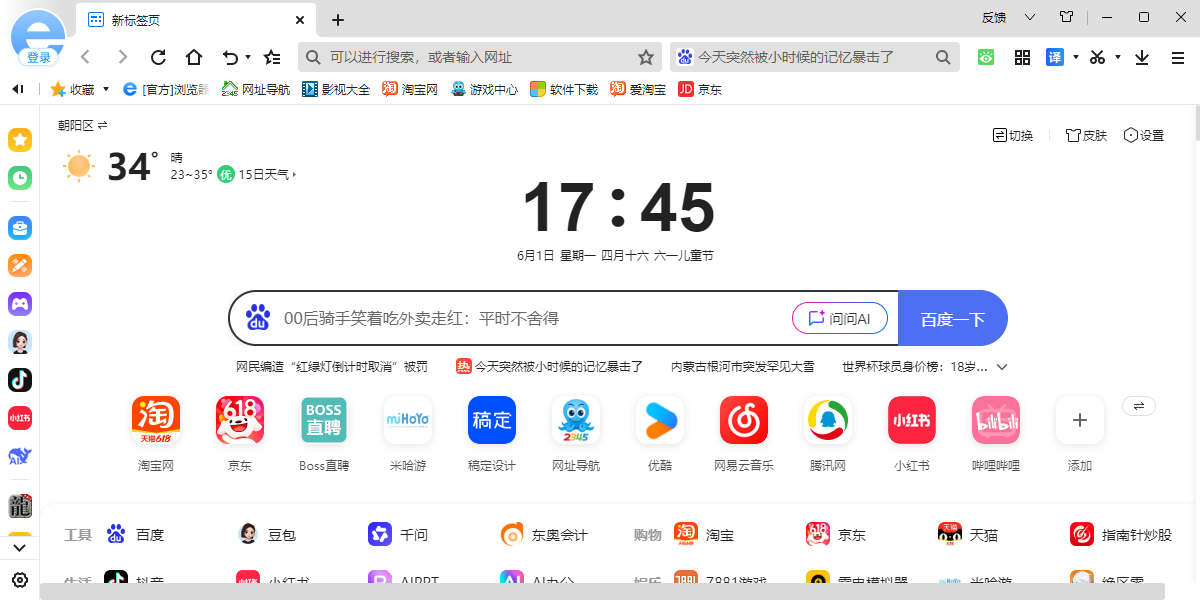1200x600 pixels.
Task: Open 软件下载 bookmark
Action: coord(564,89)
